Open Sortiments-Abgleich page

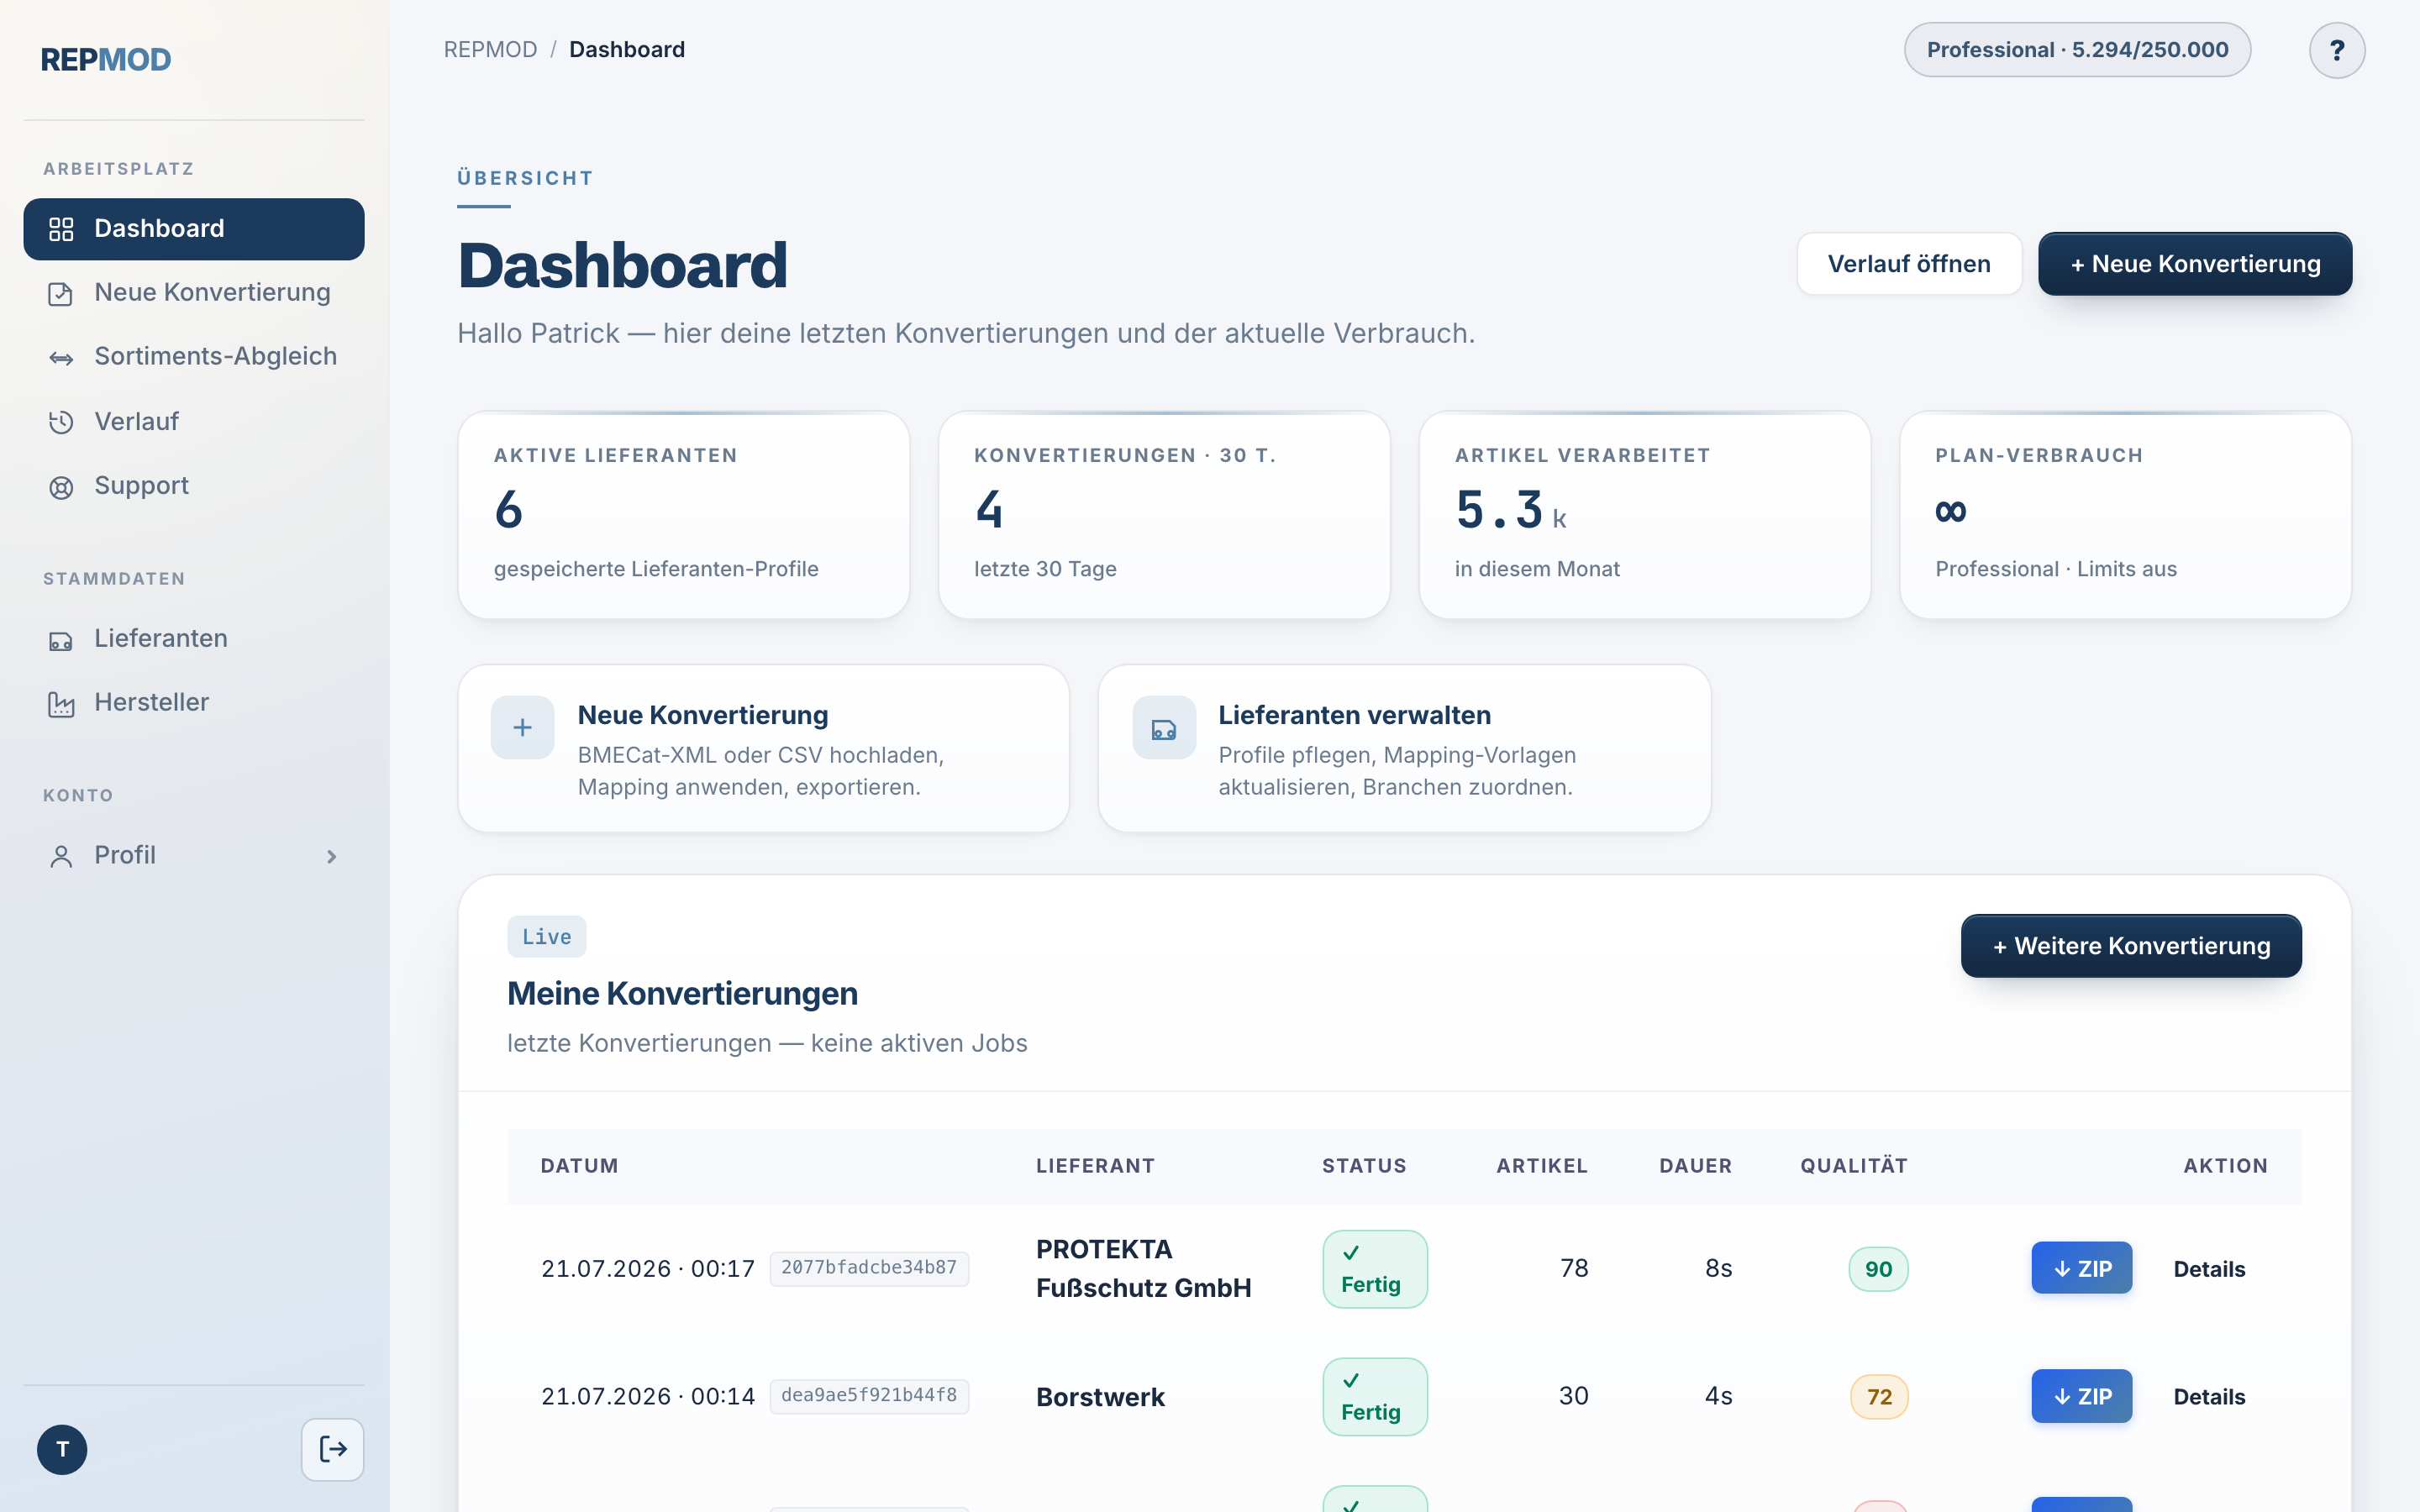[x=194, y=357]
